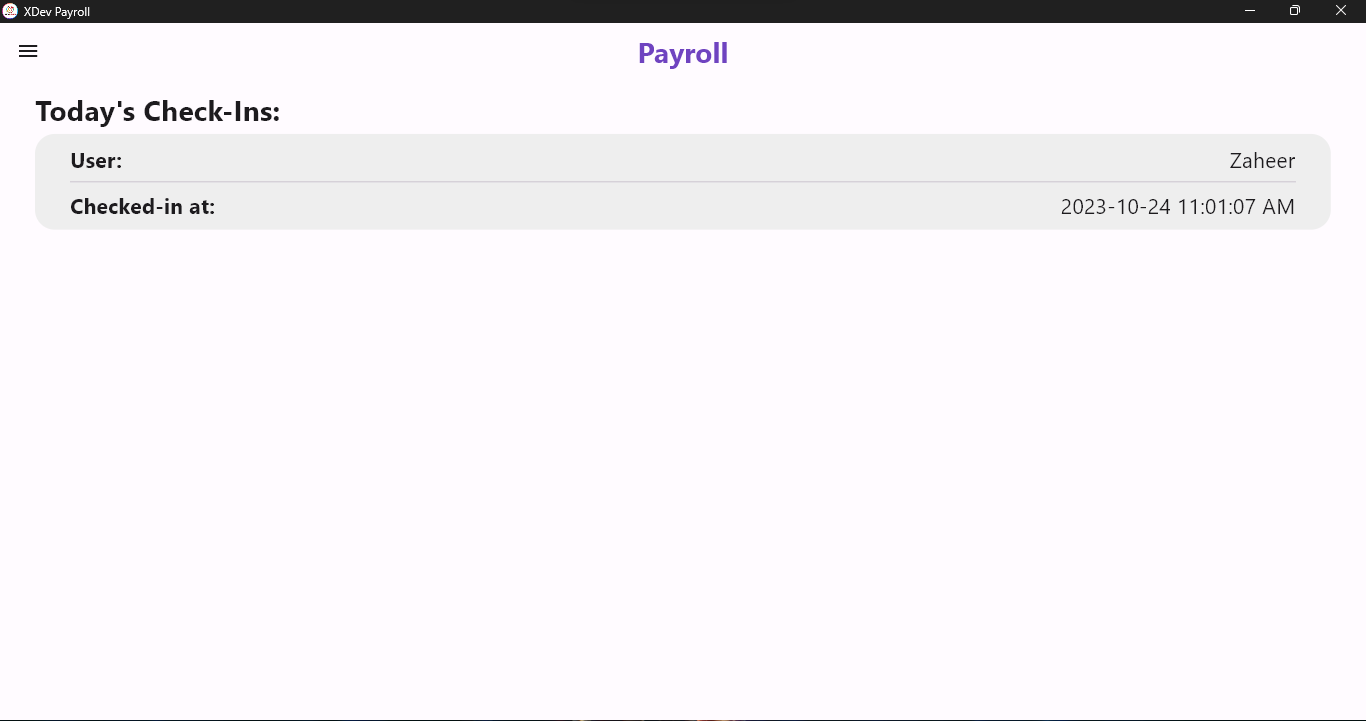Click the AM suffix of the timestamp
The height and width of the screenshot is (721, 1366).
[x=1280, y=207]
